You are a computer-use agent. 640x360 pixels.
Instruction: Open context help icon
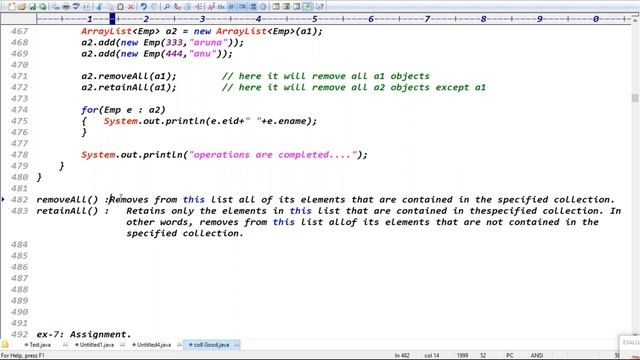pyautogui.click(x=320, y=7)
